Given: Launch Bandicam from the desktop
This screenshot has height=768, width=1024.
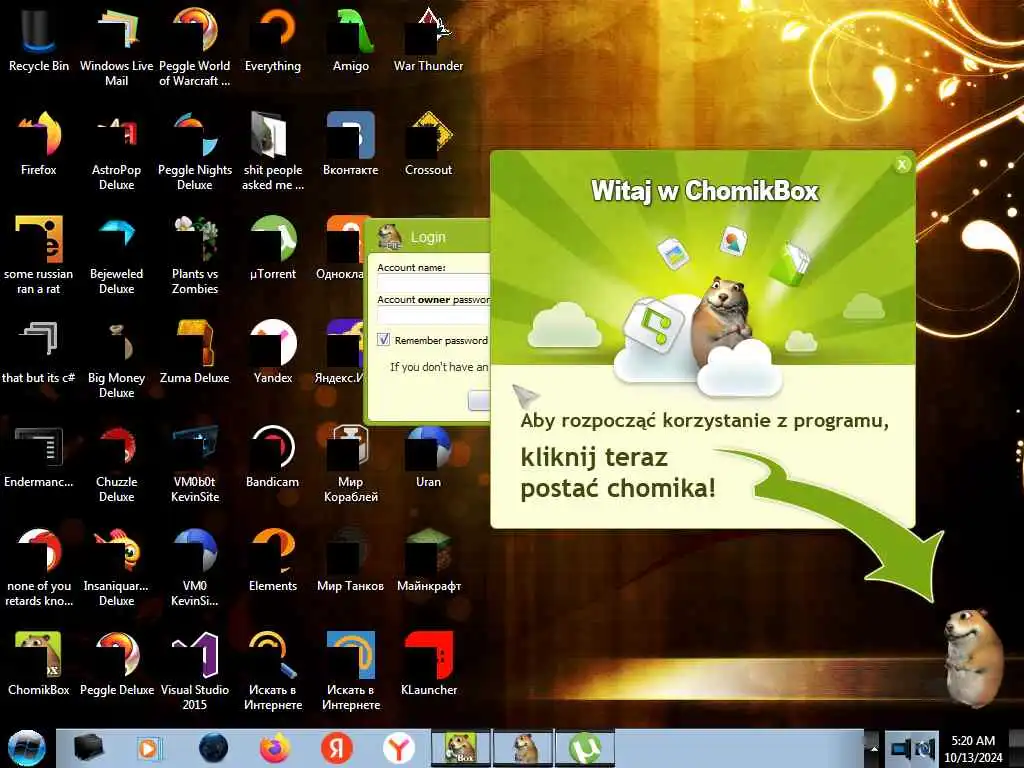Looking at the screenshot, I should (273, 455).
